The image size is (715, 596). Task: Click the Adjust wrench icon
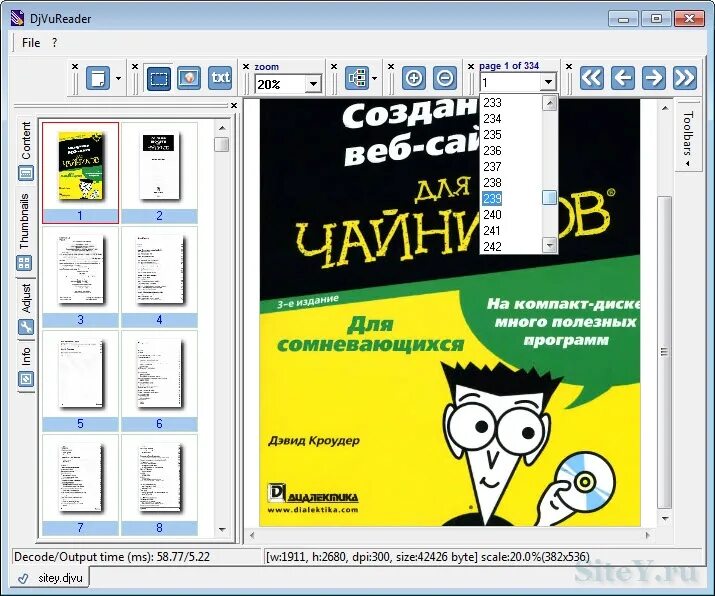[x=26, y=327]
